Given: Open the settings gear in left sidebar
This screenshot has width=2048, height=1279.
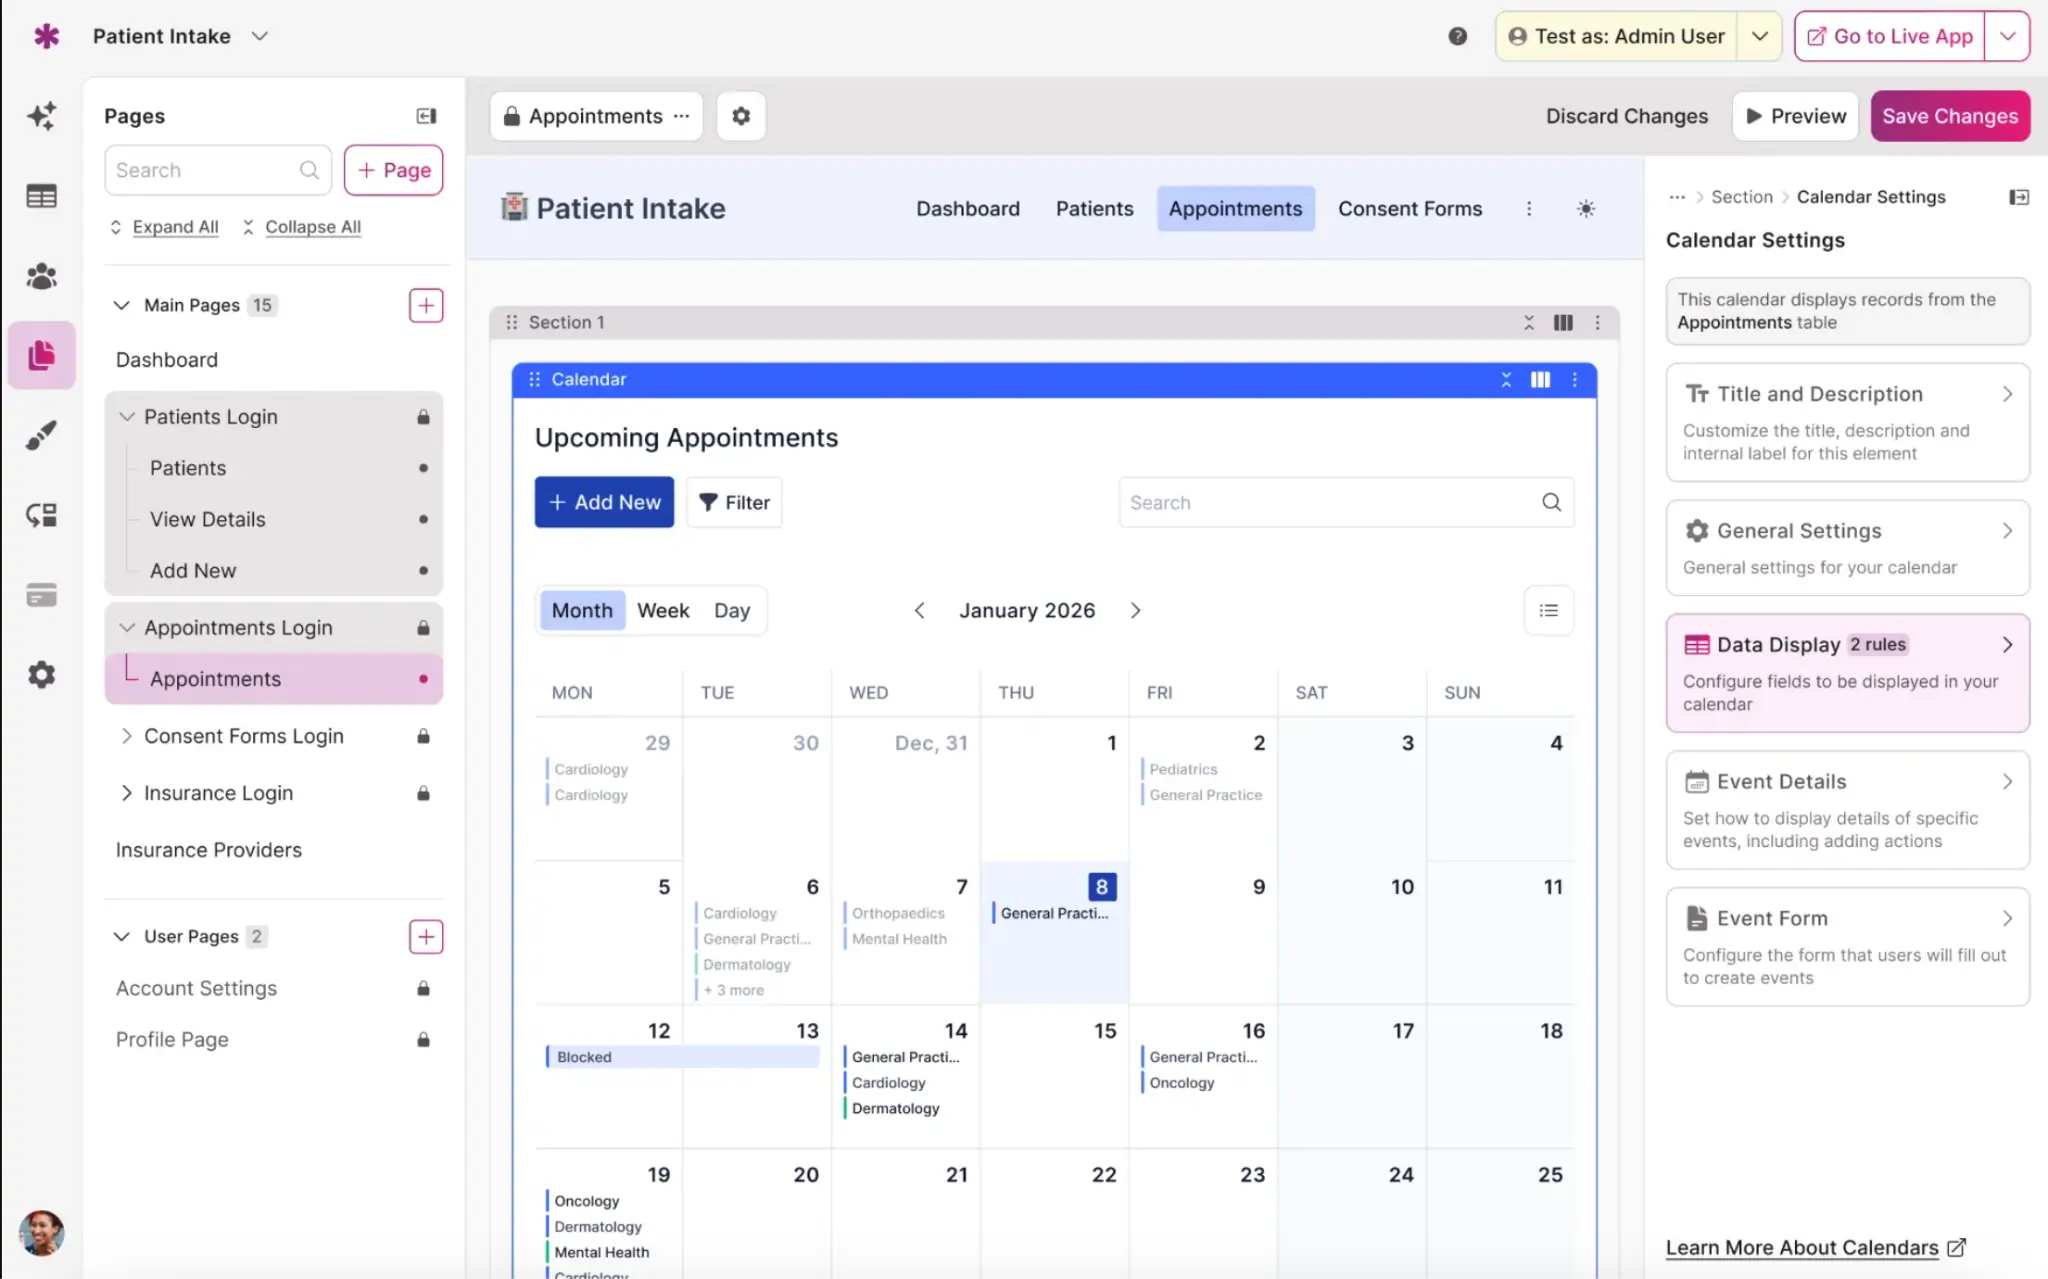Looking at the screenshot, I should [41, 675].
